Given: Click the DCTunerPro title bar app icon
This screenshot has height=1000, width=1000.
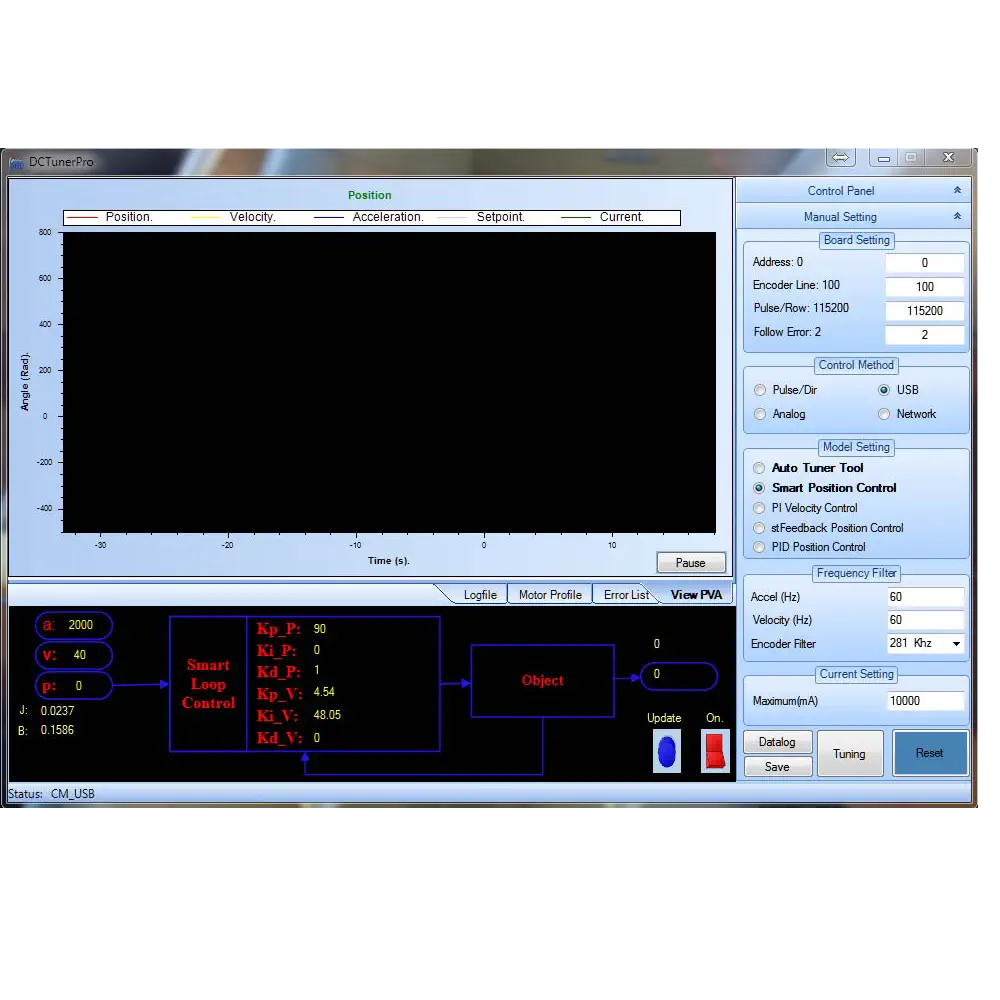Looking at the screenshot, I should pos(17,162).
